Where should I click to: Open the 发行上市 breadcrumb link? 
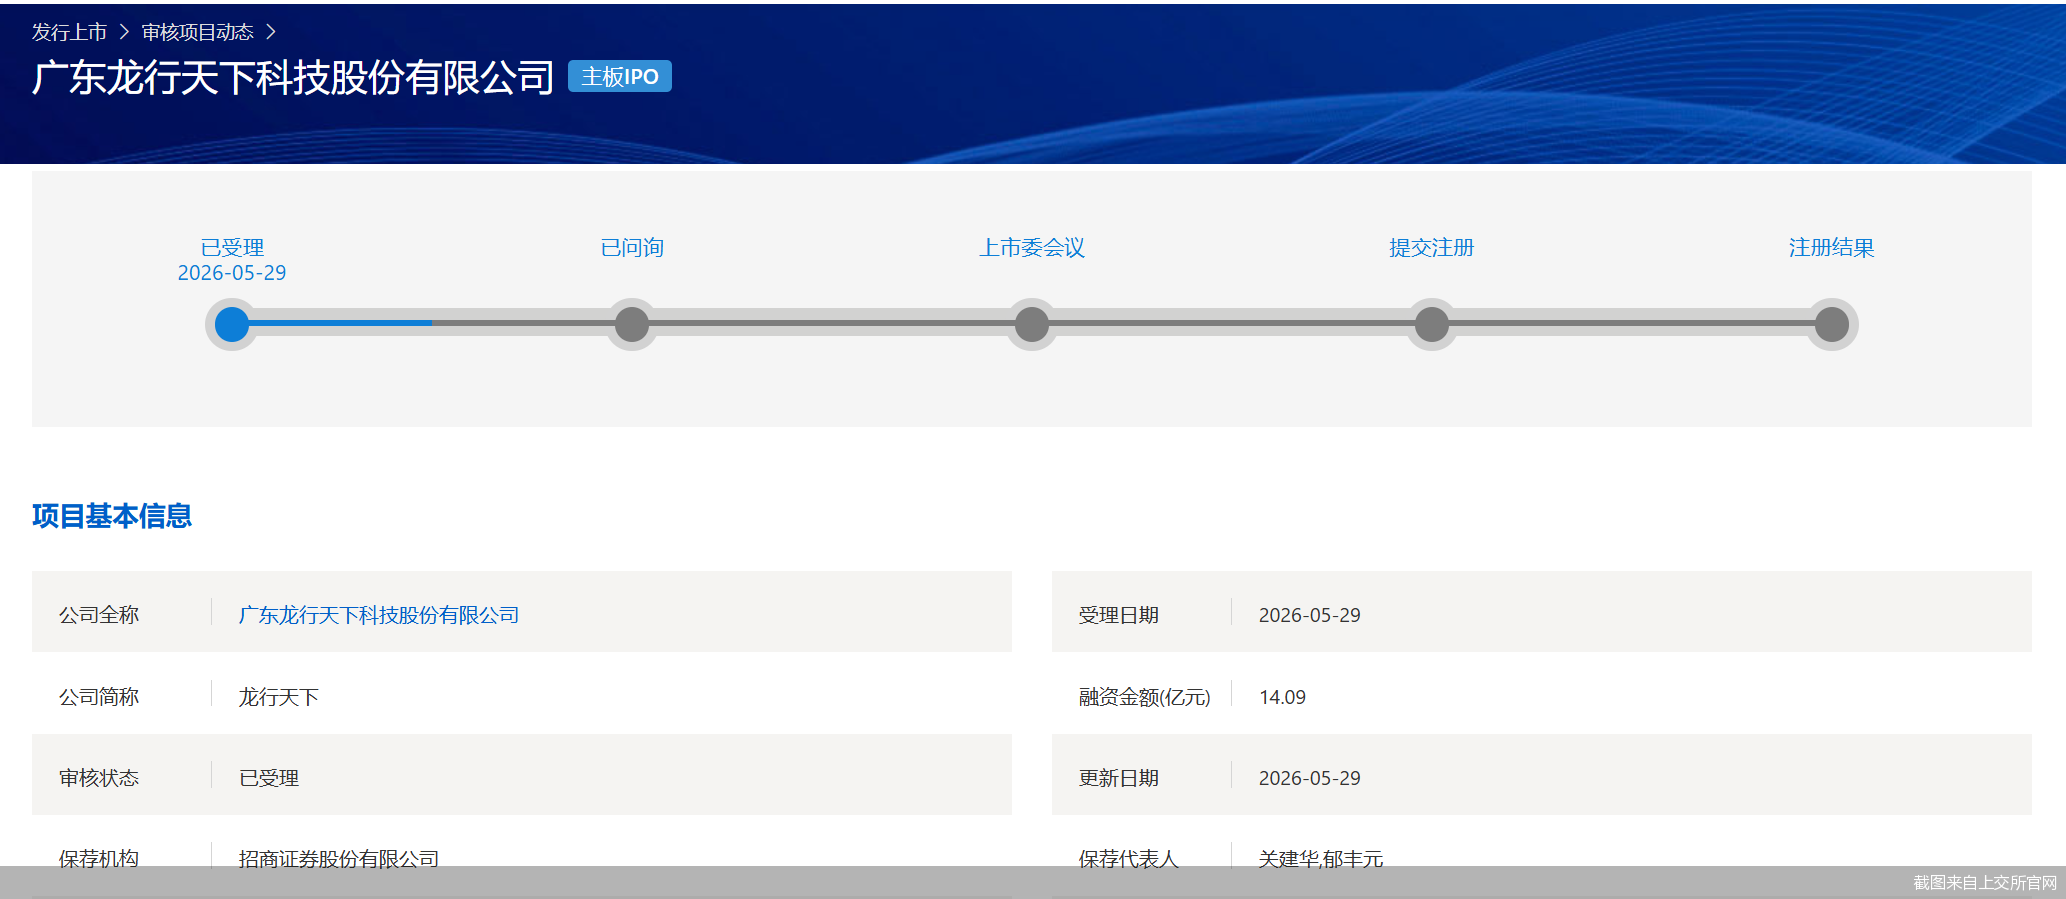coord(69,32)
